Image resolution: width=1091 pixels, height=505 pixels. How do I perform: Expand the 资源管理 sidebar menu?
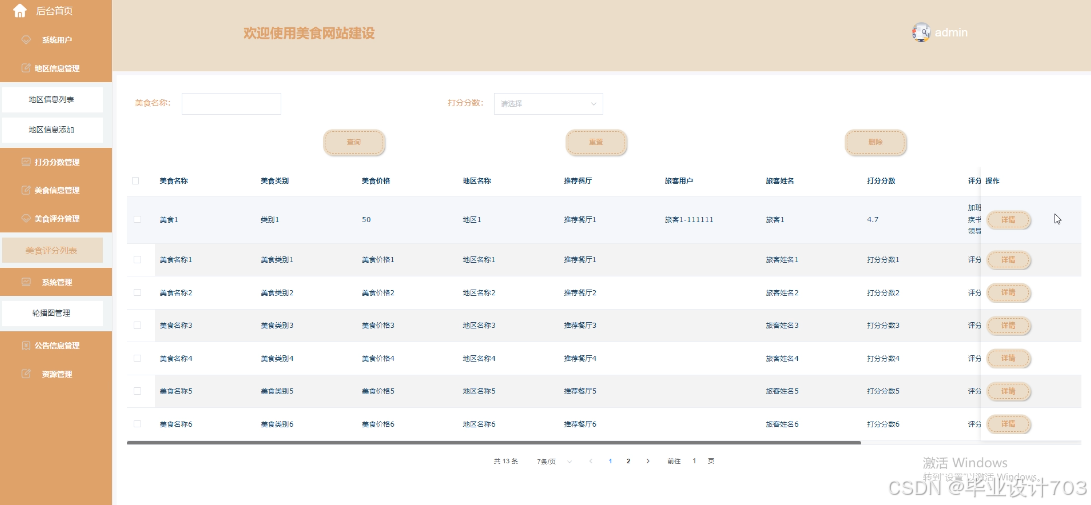pos(56,374)
